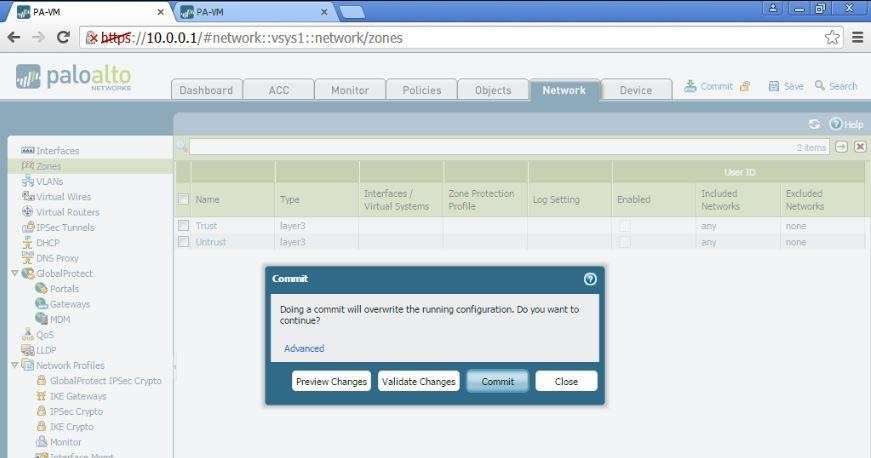This screenshot has height=458, width=871.
Task: Collapse the GlobalProtect tree node
Action: [x=14, y=273]
